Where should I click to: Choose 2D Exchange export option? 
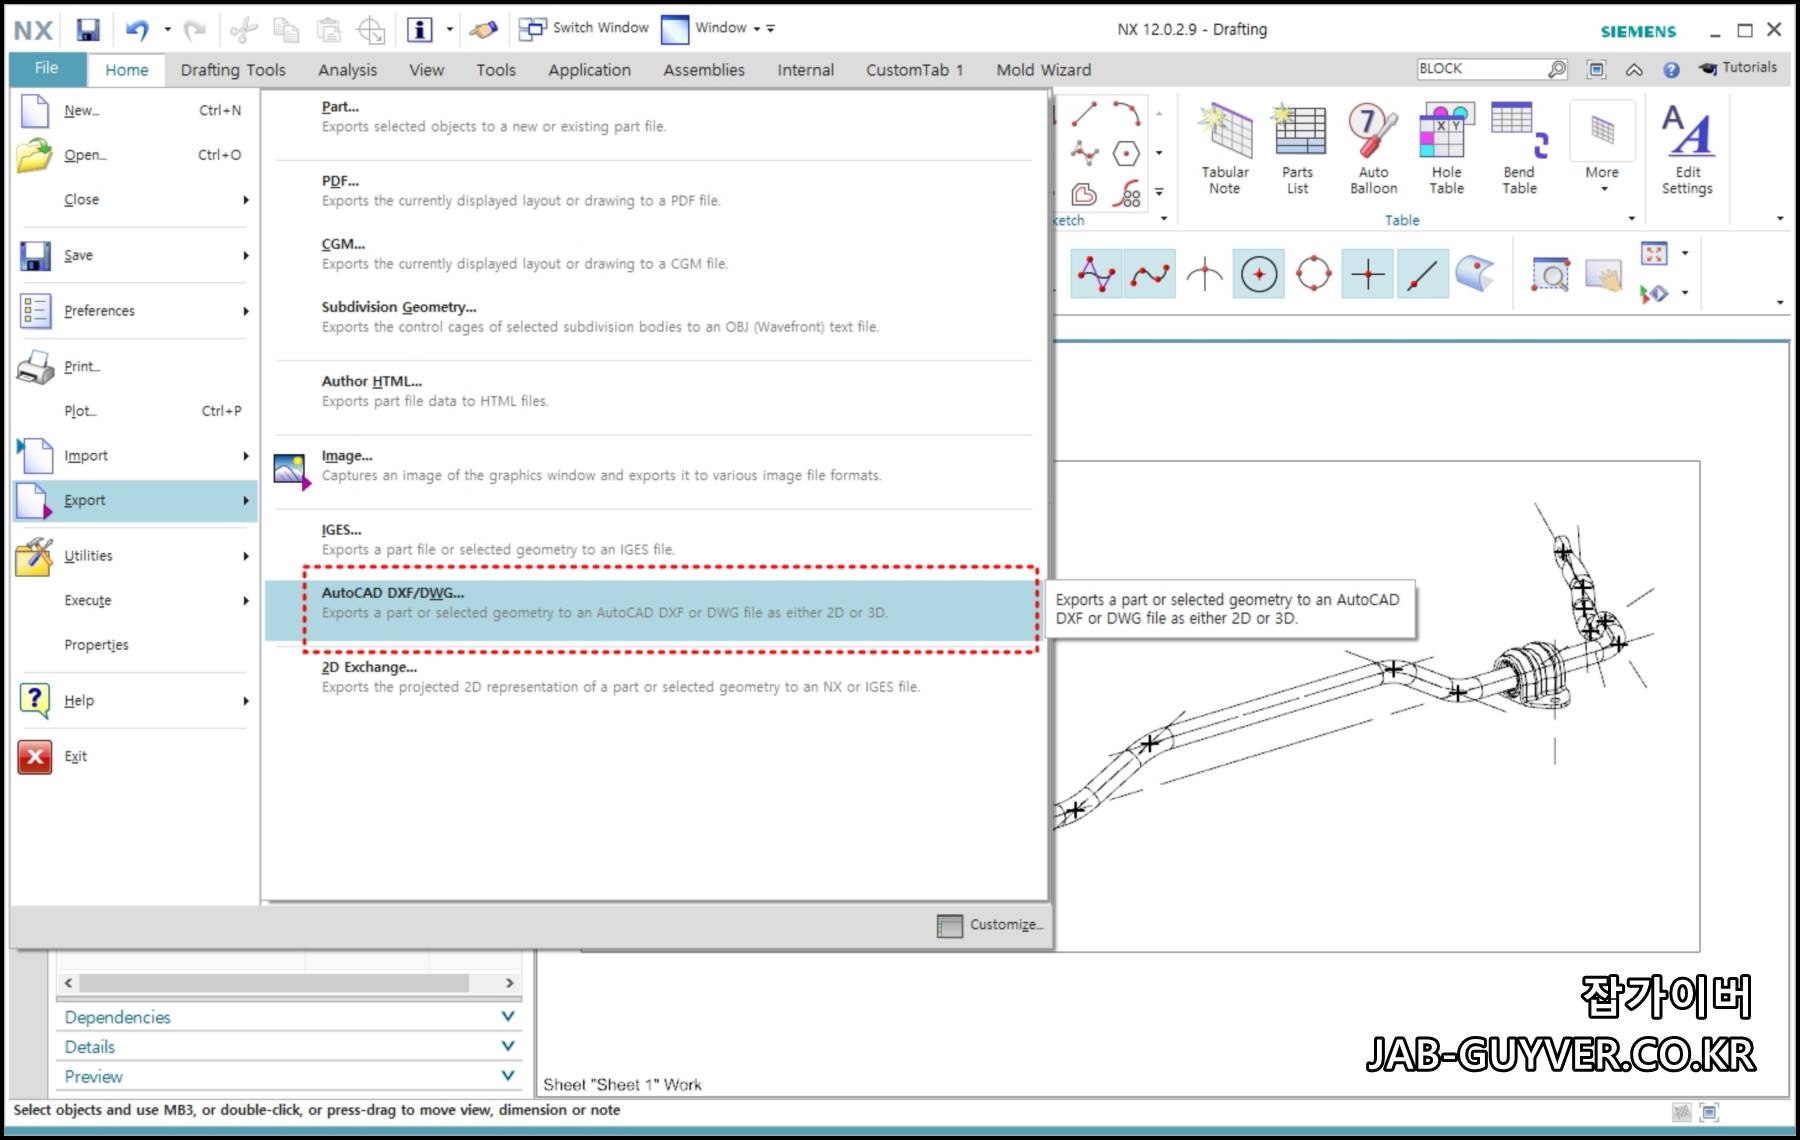coord(654,677)
